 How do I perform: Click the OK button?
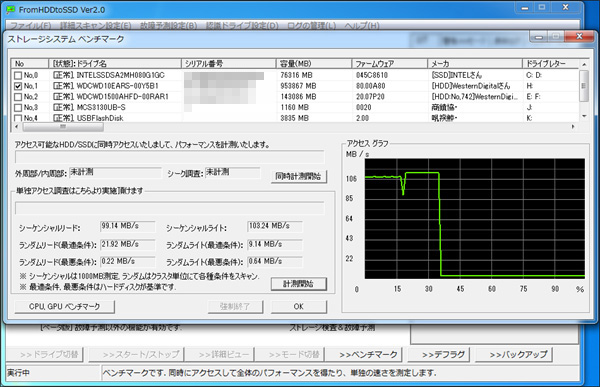pos(298,307)
